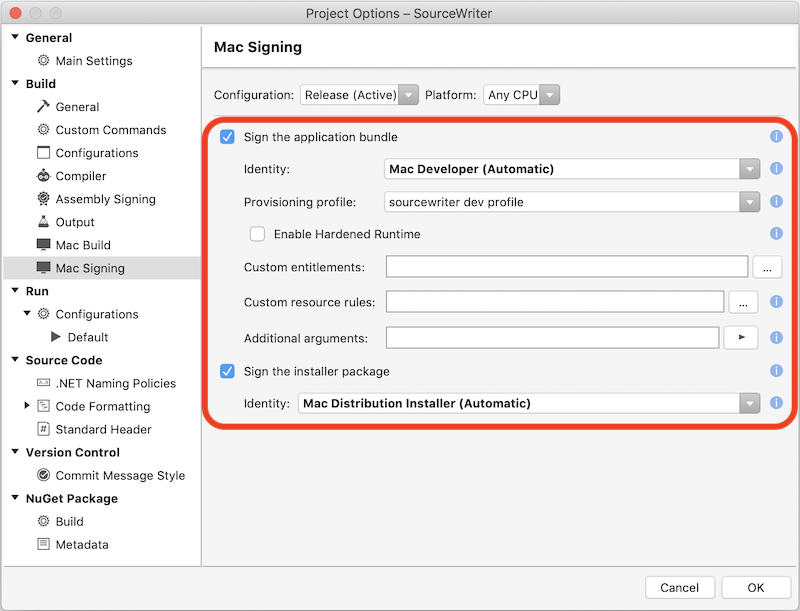
Task: Collapse the General section
Action: (15, 37)
